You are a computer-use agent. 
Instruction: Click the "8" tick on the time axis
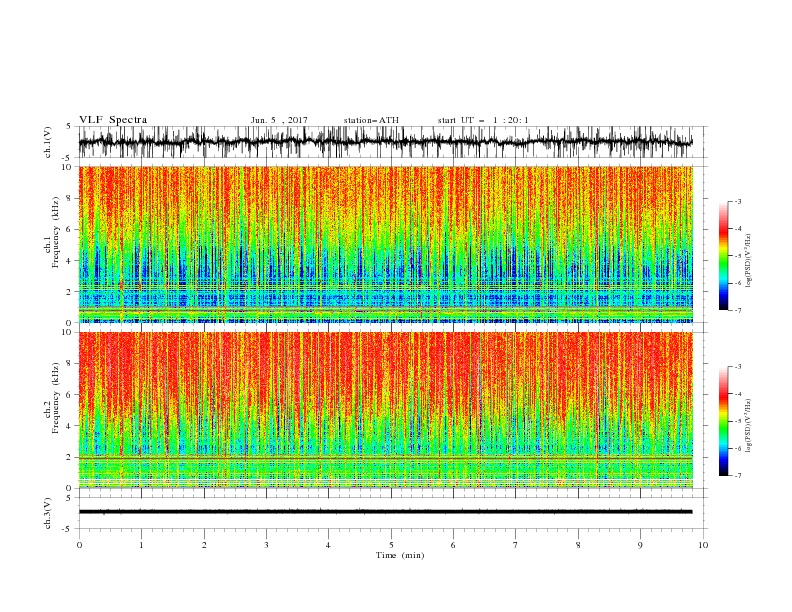tap(578, 545)
